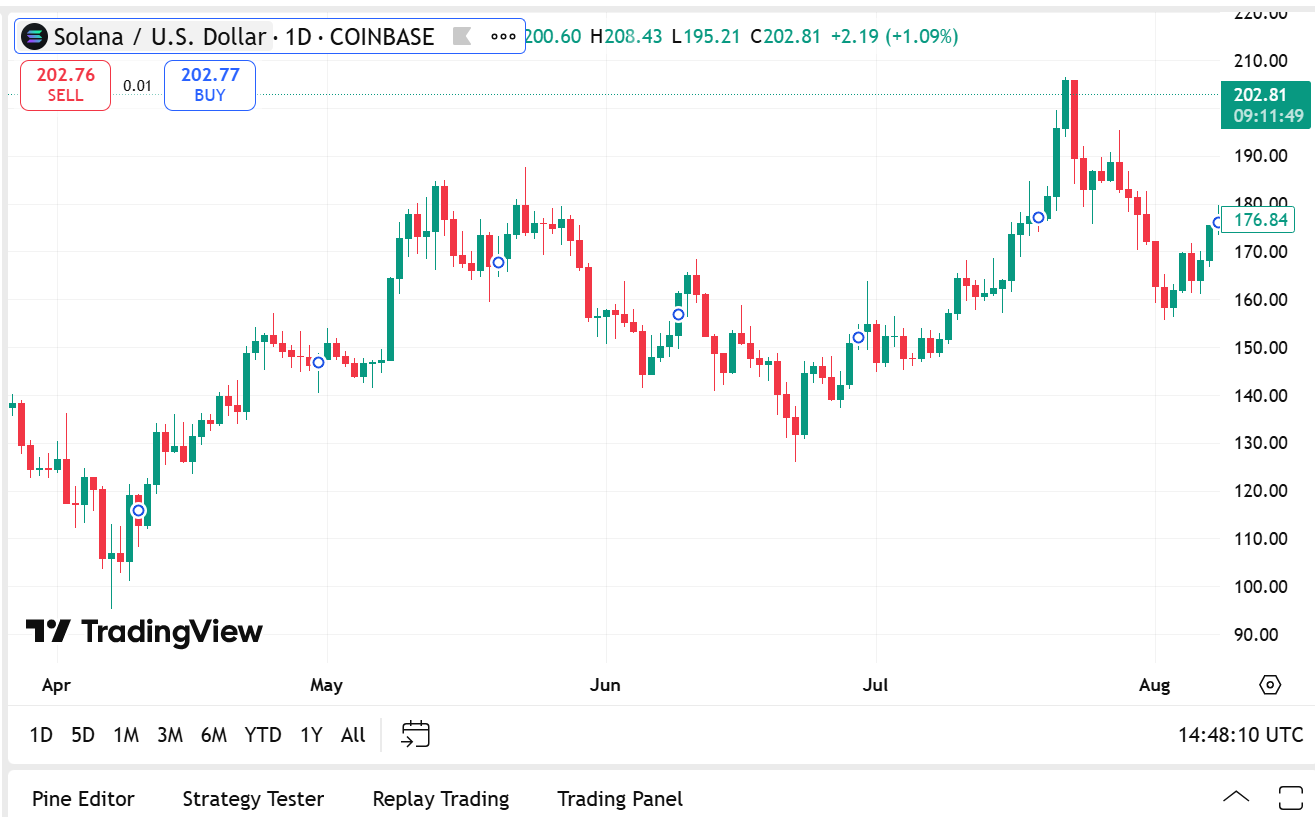Open the Strategy Tester tab

[253, 799]
